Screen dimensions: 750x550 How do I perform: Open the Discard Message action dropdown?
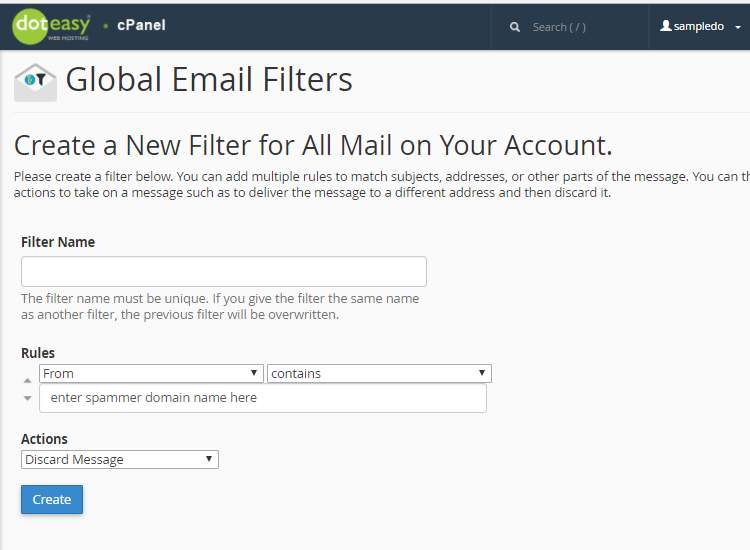pos(120,460)
